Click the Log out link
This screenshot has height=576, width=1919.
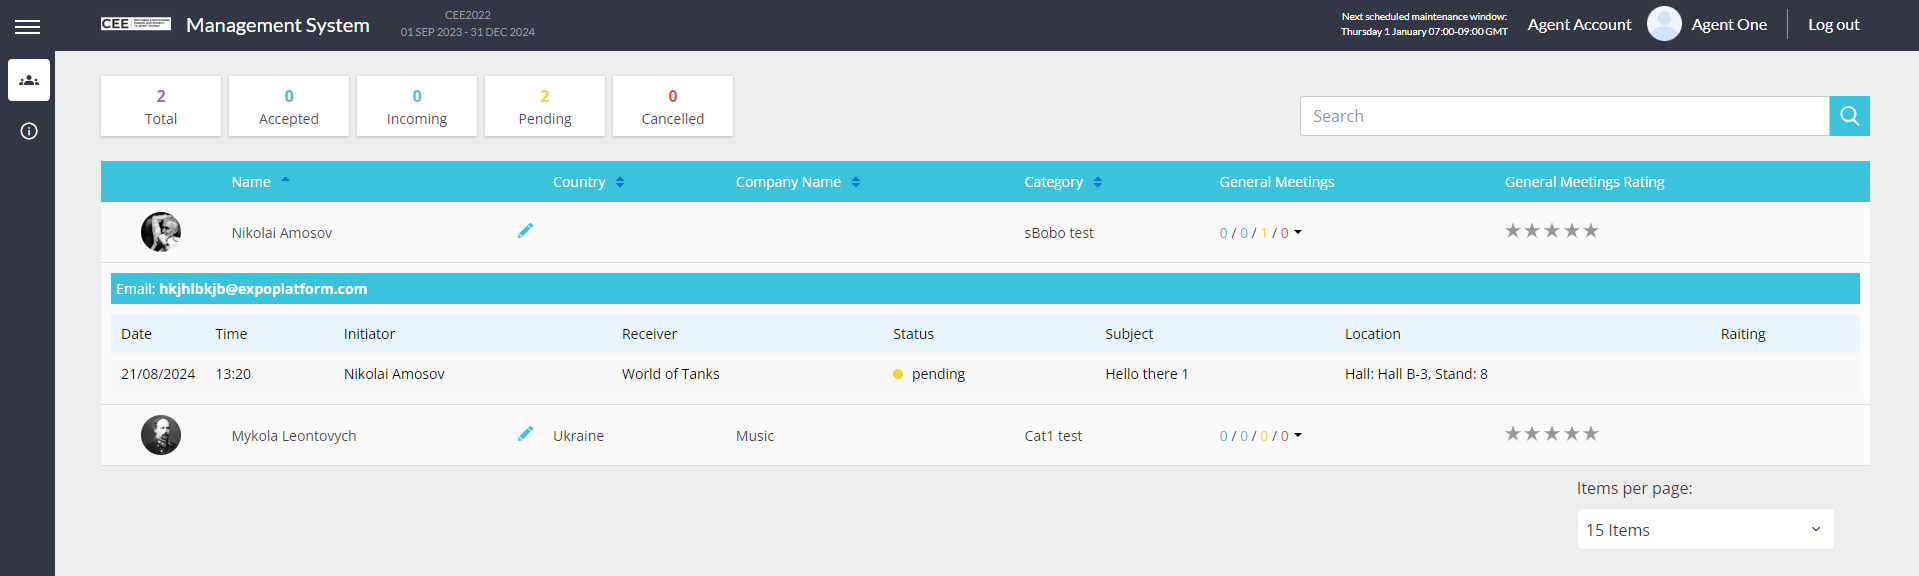click(x=1833, y=25)
